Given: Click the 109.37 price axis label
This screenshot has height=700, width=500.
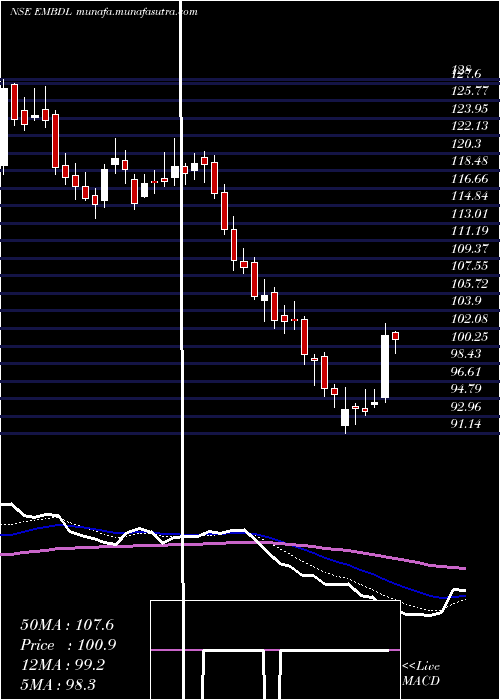Looking at the screenshot, I should (x=469, y=249).
